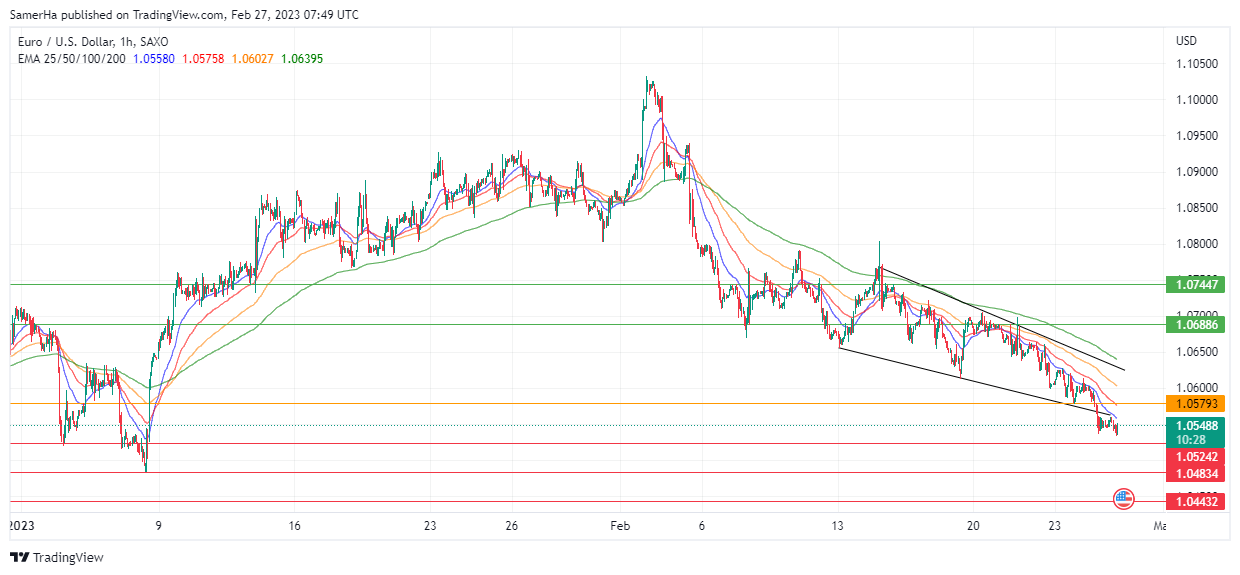The image size is (1240, 575).
Task: Select the red EMA value 1.05758
Action: coord(202,59)
